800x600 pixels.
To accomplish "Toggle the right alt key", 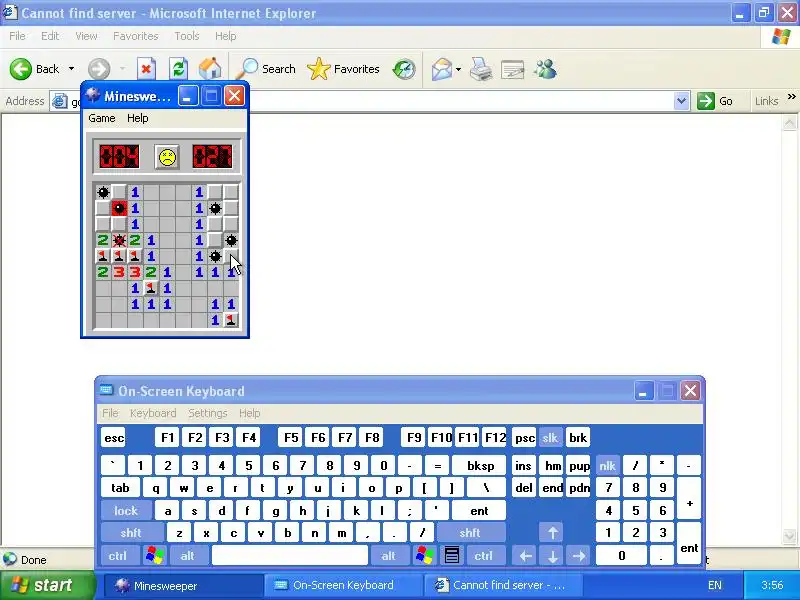I will (389, 555).
